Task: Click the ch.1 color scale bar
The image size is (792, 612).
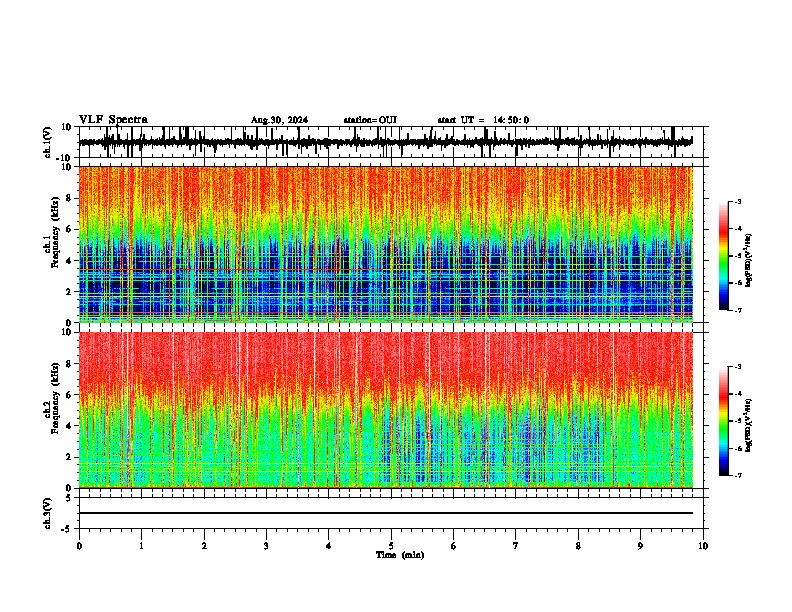Action: click(x=724, y=256)
